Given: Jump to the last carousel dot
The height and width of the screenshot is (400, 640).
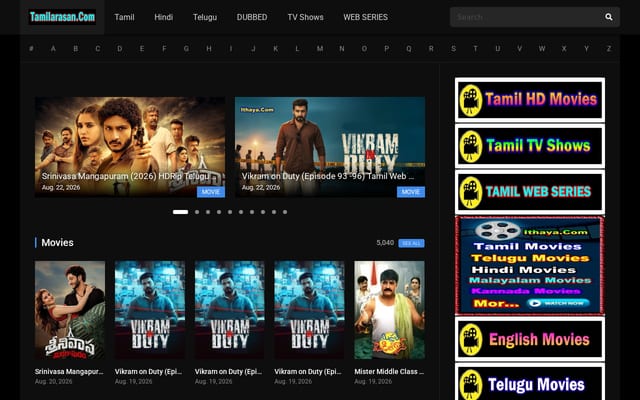Looking at the screenshot, I should 285,212.
